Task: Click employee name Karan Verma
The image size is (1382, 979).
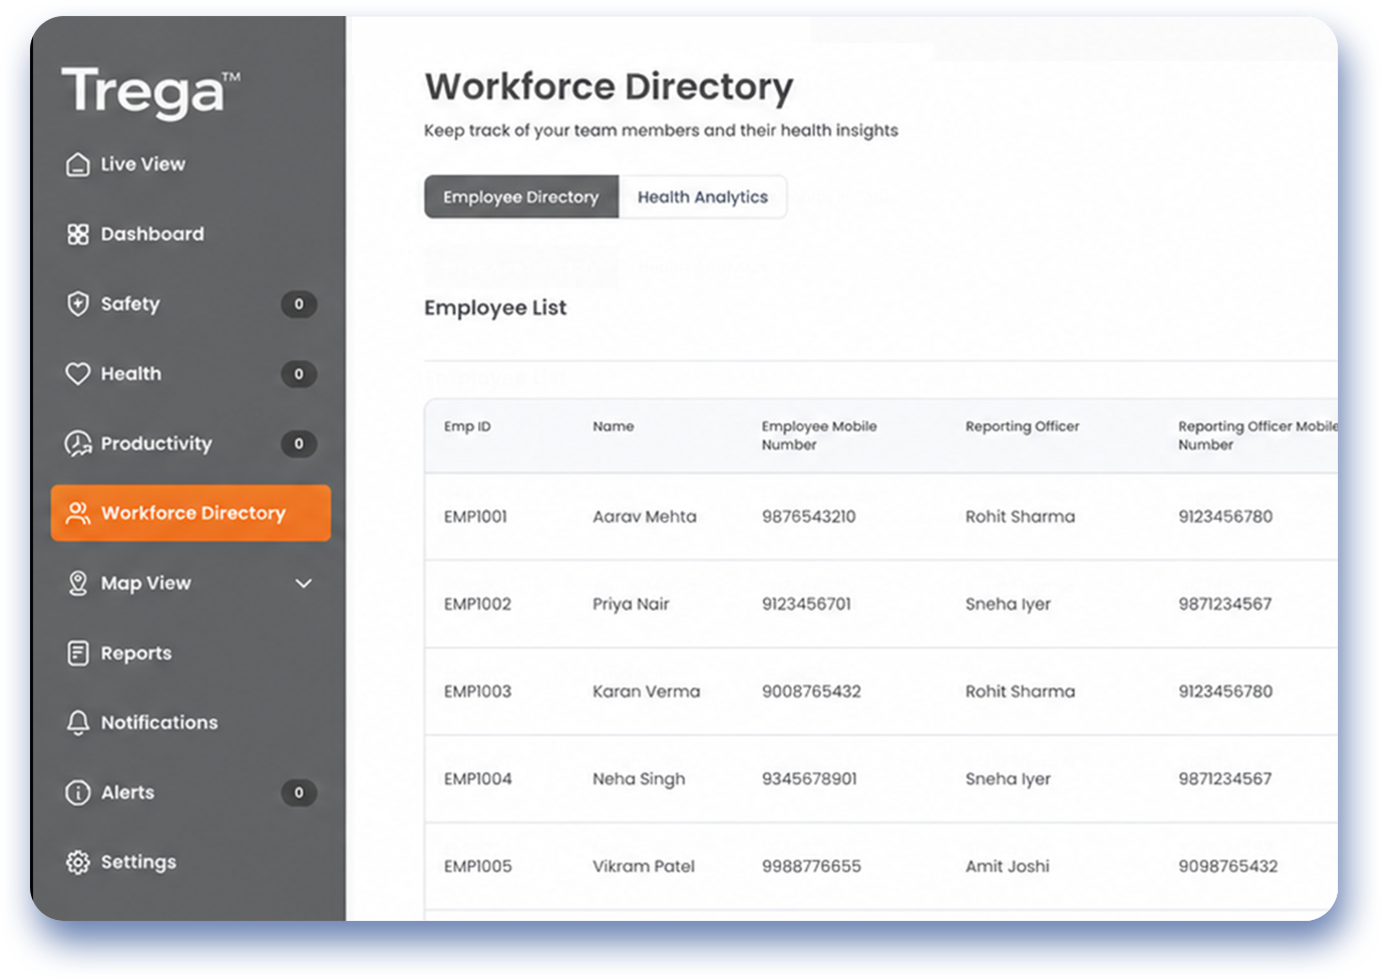Action: point(646,691)
